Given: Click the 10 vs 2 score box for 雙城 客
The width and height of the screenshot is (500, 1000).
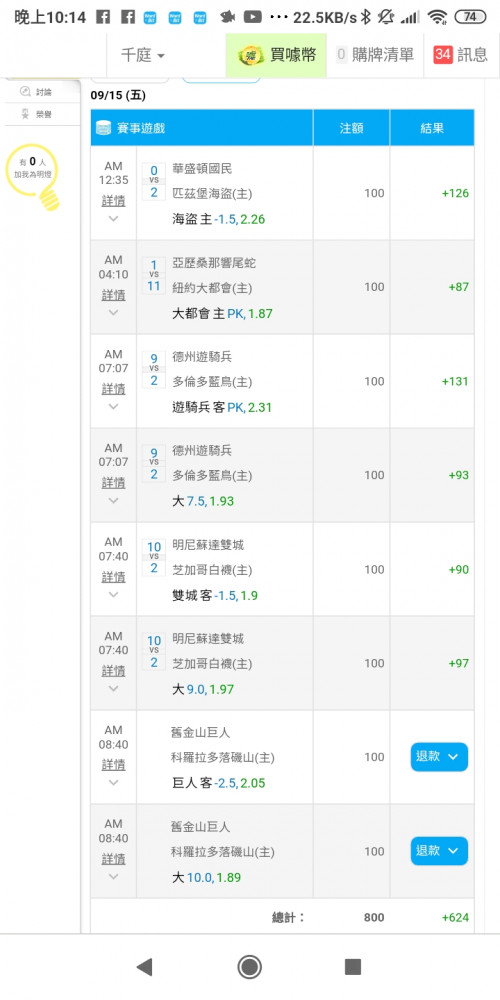Looking at the screenshot, I should click(154, 557).
